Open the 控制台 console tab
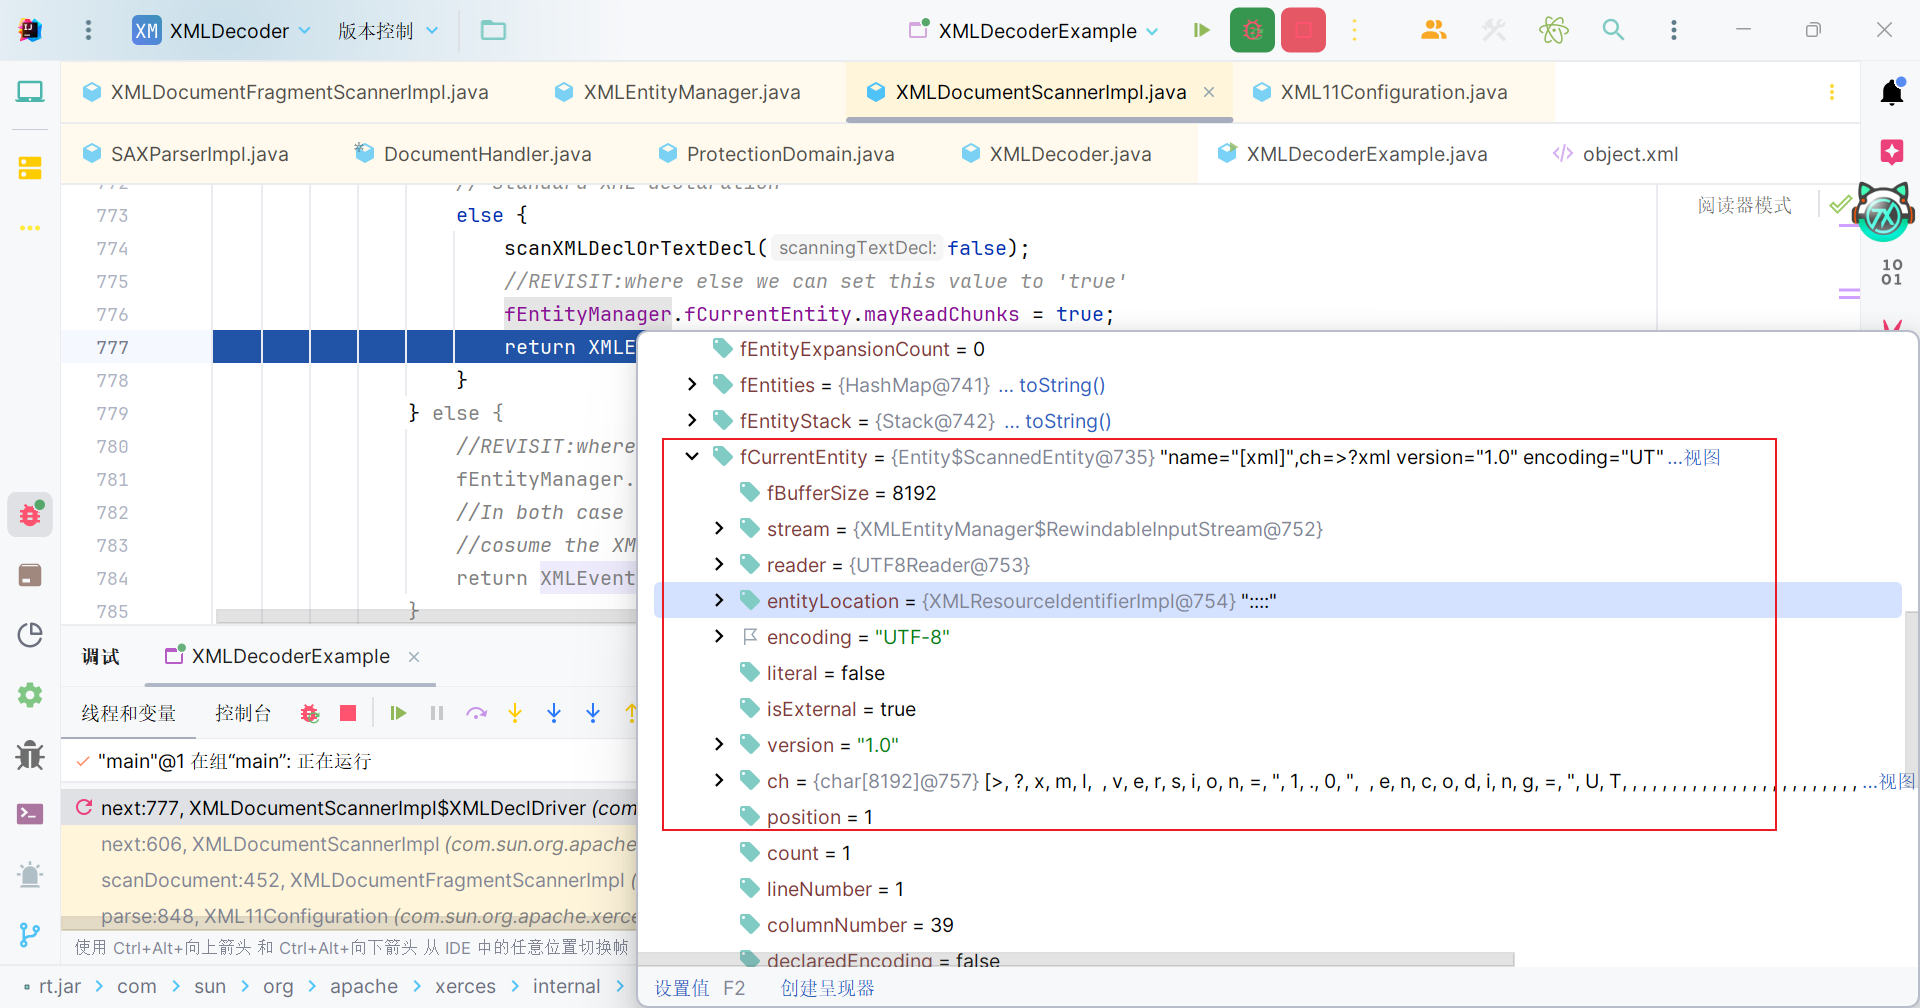The image size is (1920, 1008). click(243, 713)
